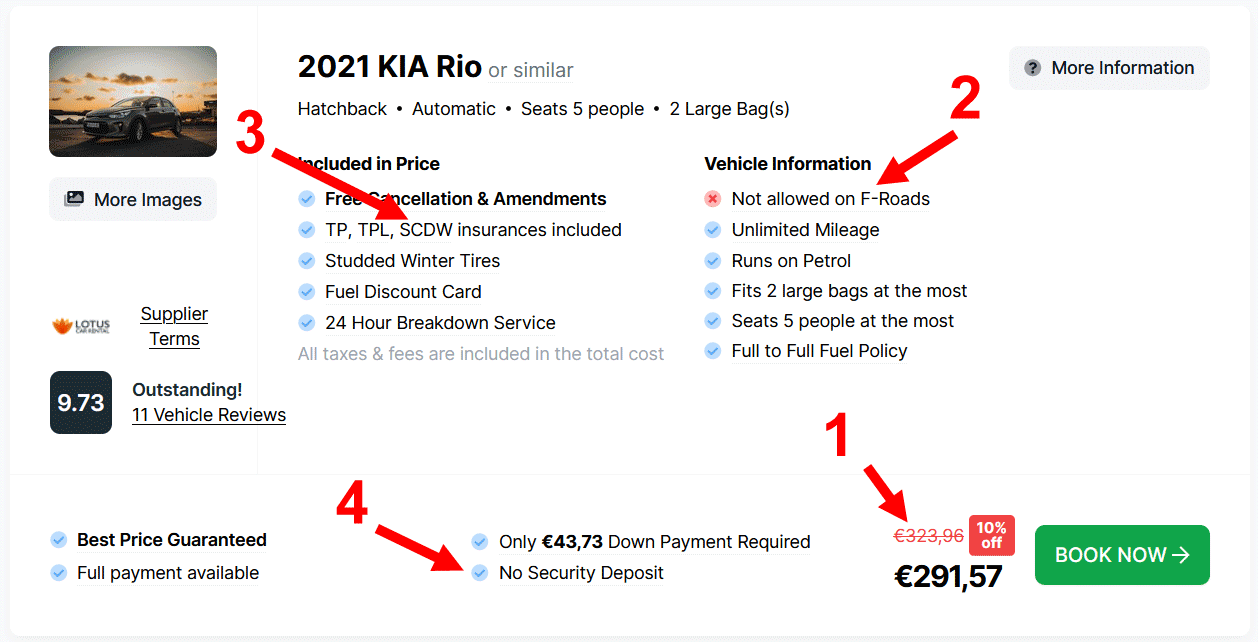1258x642 pixels.
Task: Click the Full to Full Fuel Policy text
Action: tap(819, 351)
